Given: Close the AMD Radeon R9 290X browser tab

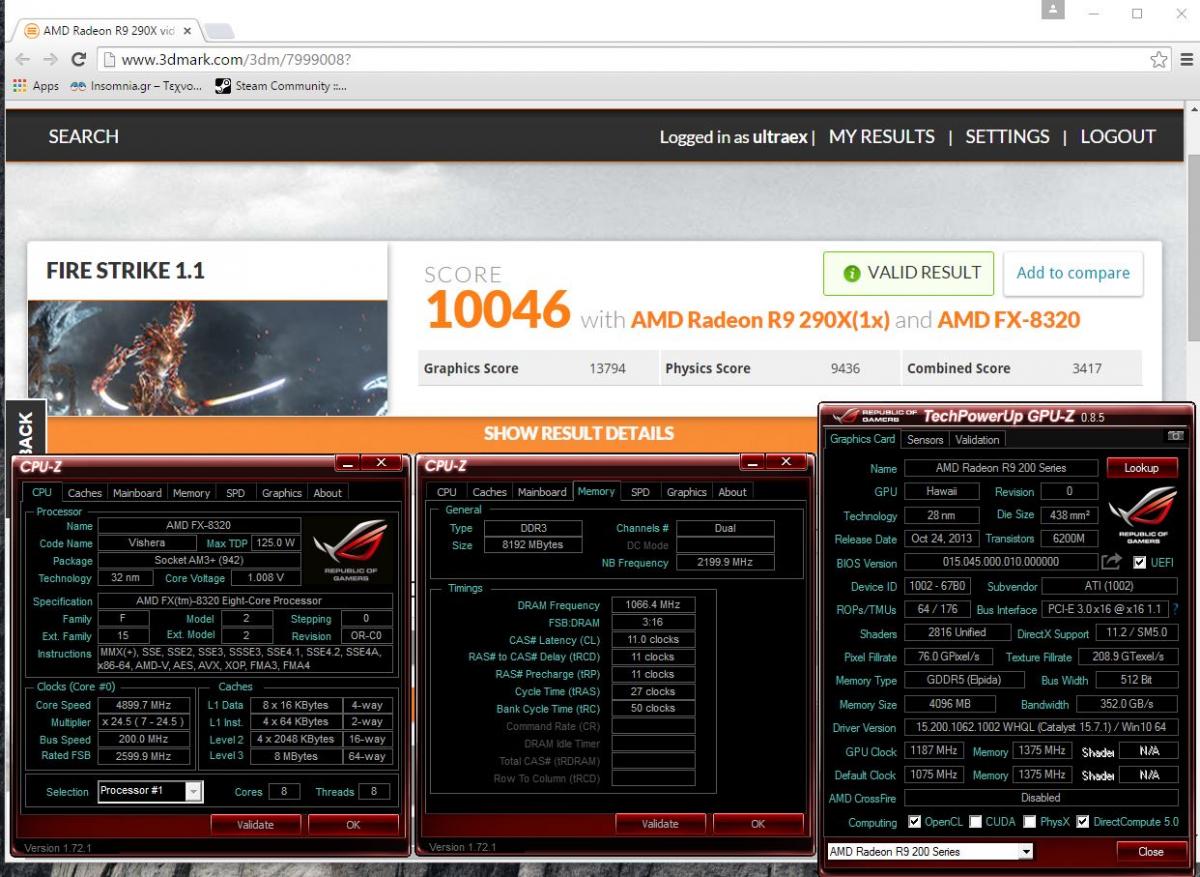Looking at the screenshot, I should pos(187,31).
